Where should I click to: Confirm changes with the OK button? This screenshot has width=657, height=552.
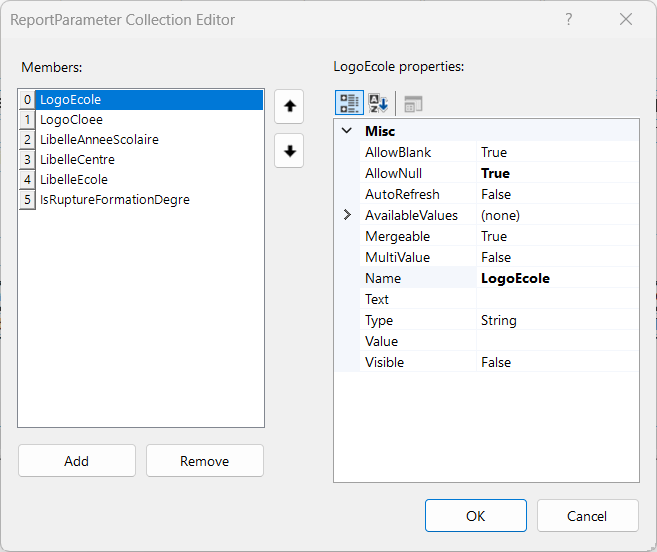tap(476, 516)
